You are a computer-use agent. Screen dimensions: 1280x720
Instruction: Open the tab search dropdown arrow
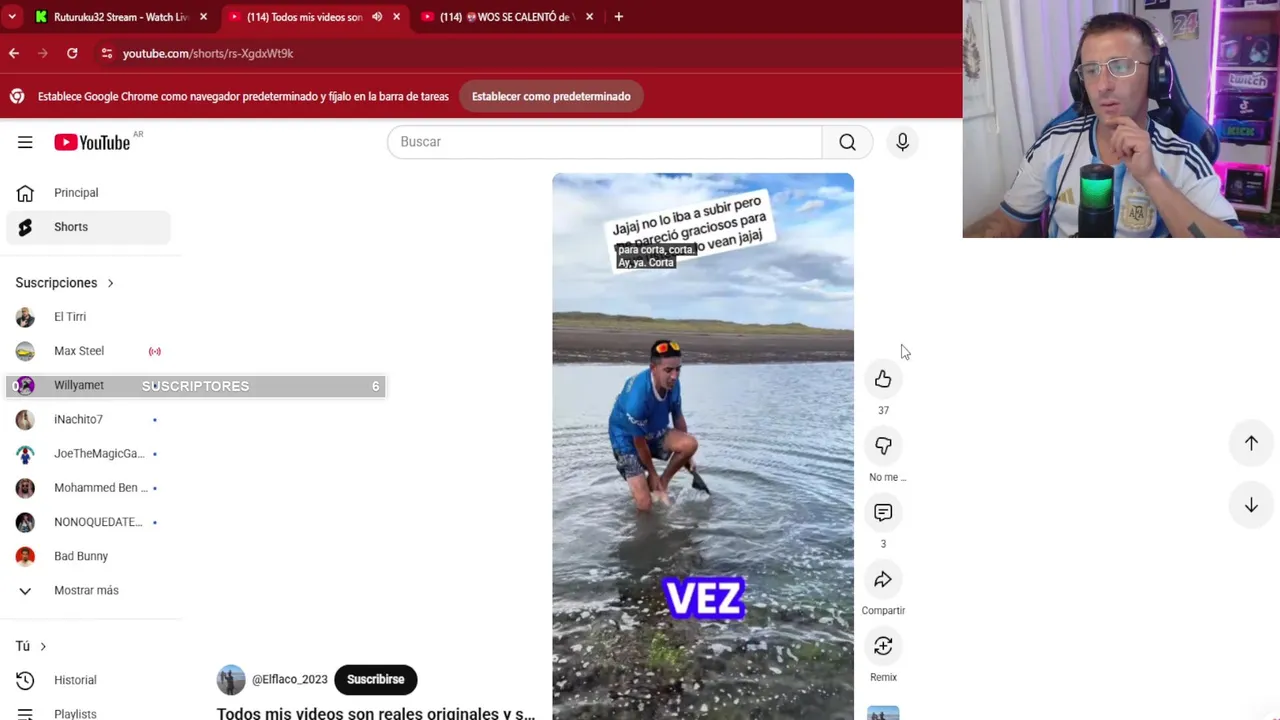tap(12, 17)
